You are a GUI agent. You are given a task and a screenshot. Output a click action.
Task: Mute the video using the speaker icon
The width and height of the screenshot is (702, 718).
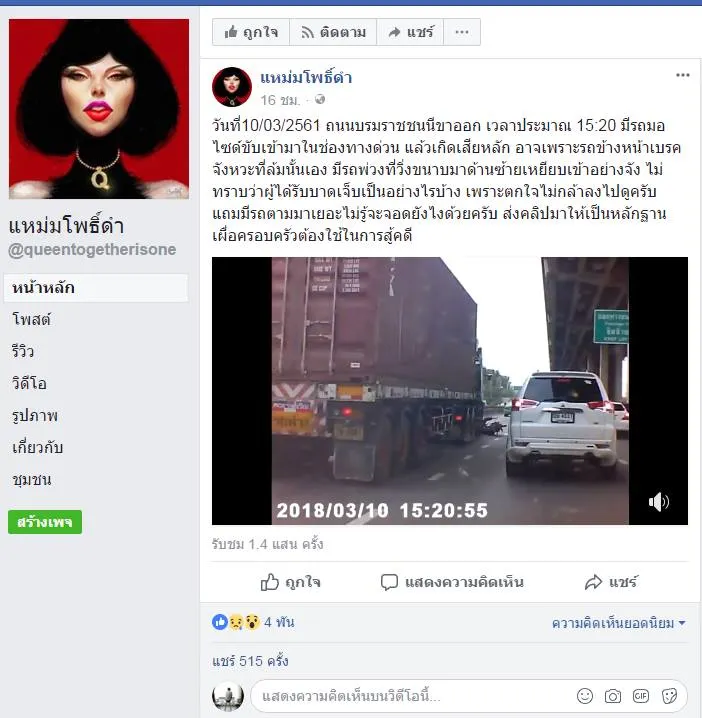658,502
